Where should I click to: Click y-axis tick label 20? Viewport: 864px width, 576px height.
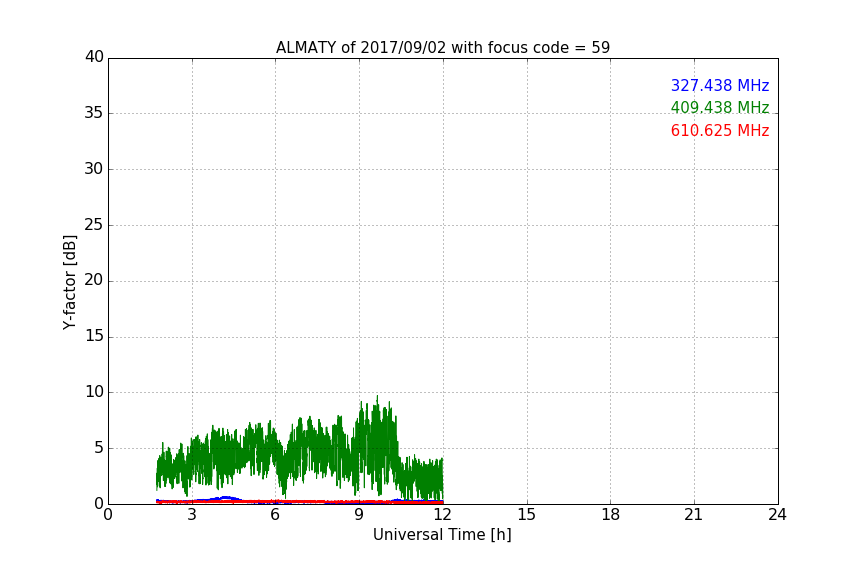pos(94,280)
